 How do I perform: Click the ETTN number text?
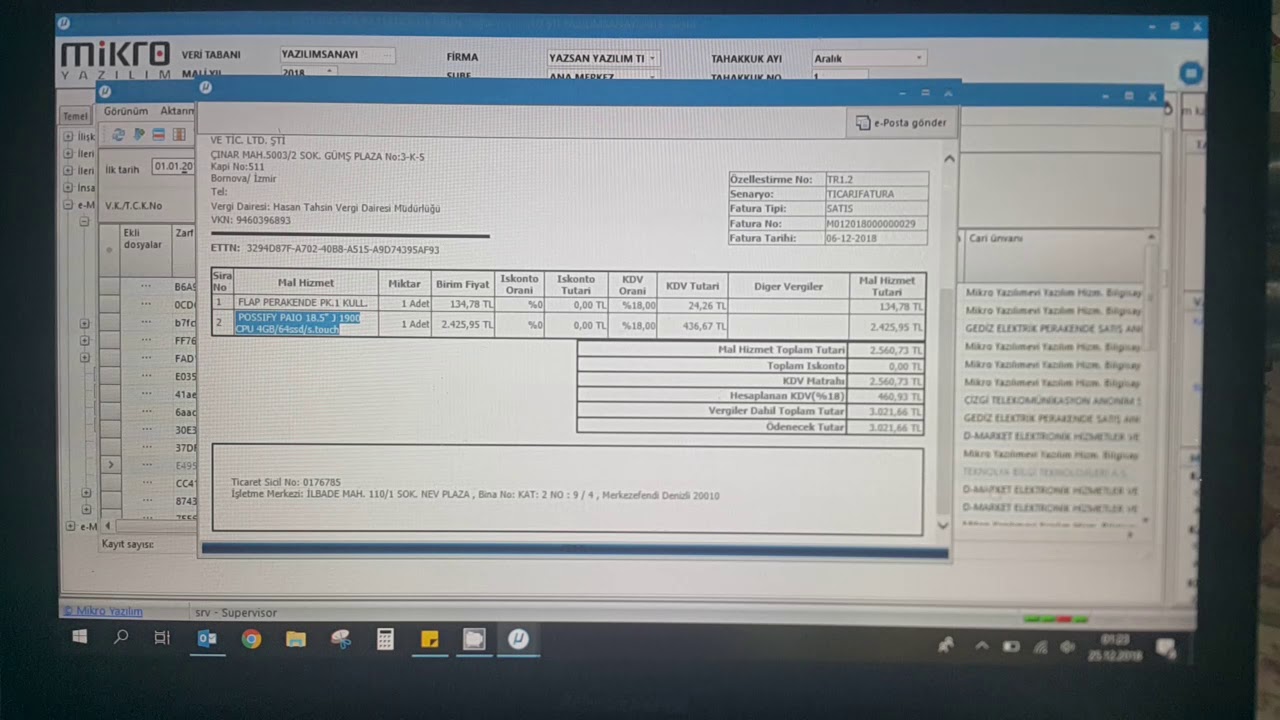(342, 249)
